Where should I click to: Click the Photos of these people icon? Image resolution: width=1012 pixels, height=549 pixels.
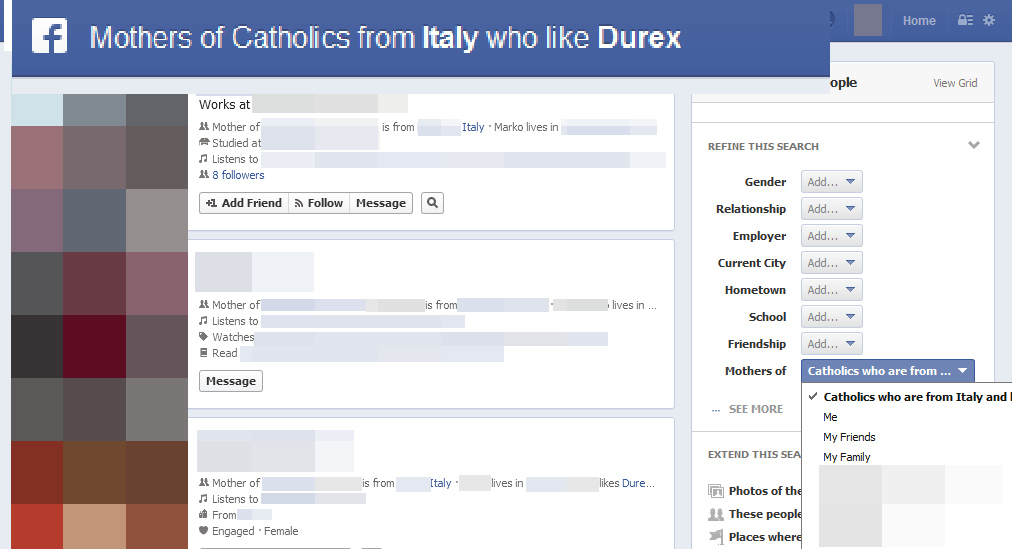tap(716, 491)
